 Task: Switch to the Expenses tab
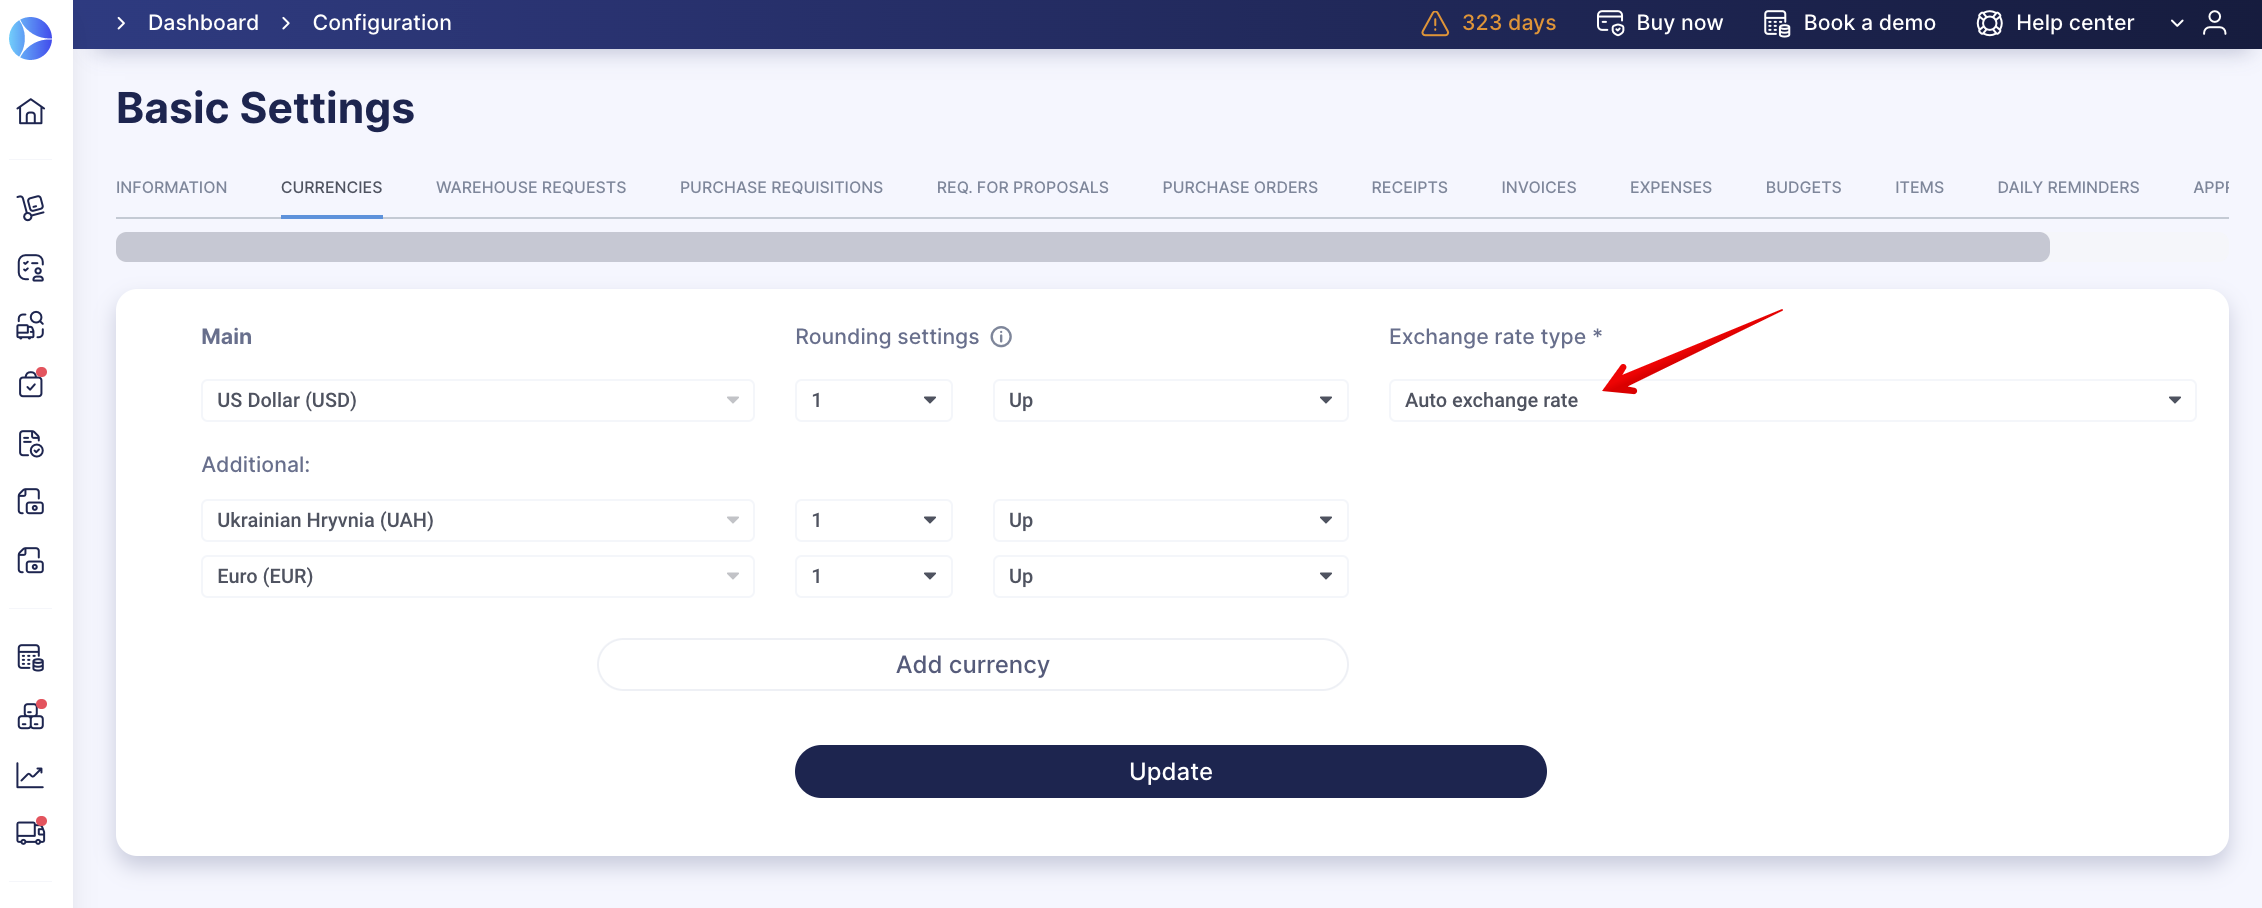1671,187
